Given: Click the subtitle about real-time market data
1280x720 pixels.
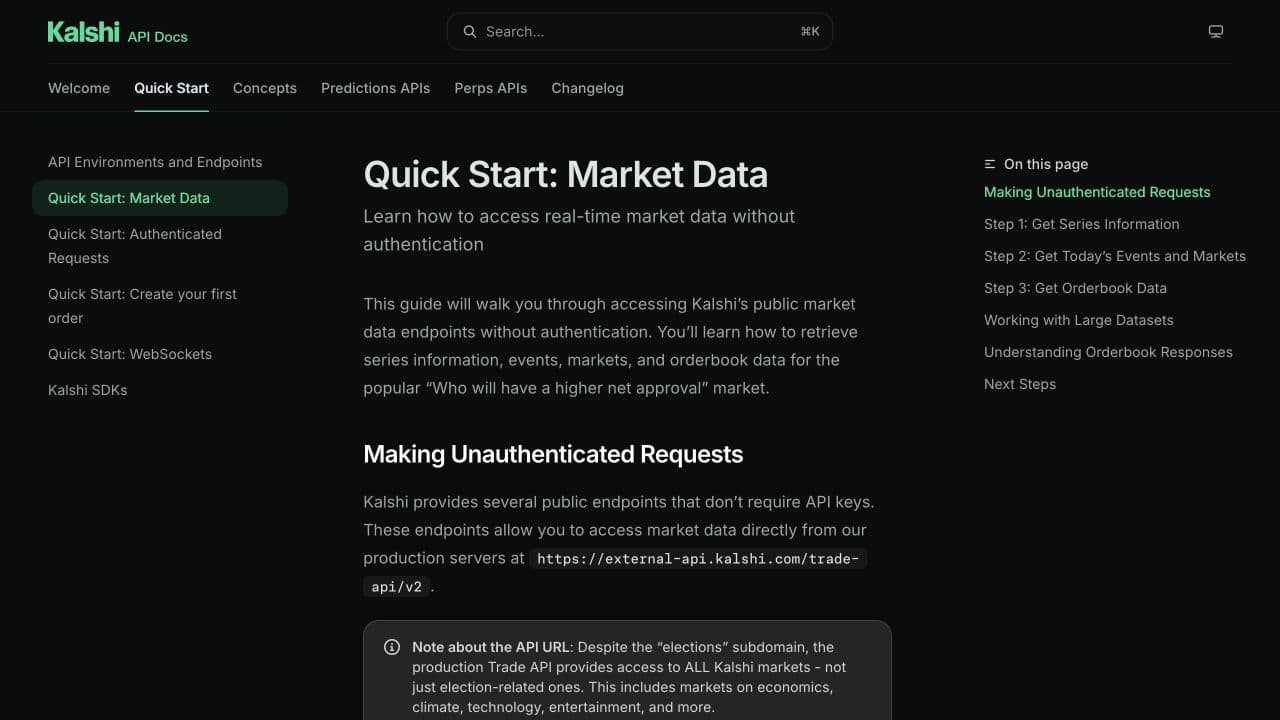Looking at the screenshot, I should click(579, 230).
